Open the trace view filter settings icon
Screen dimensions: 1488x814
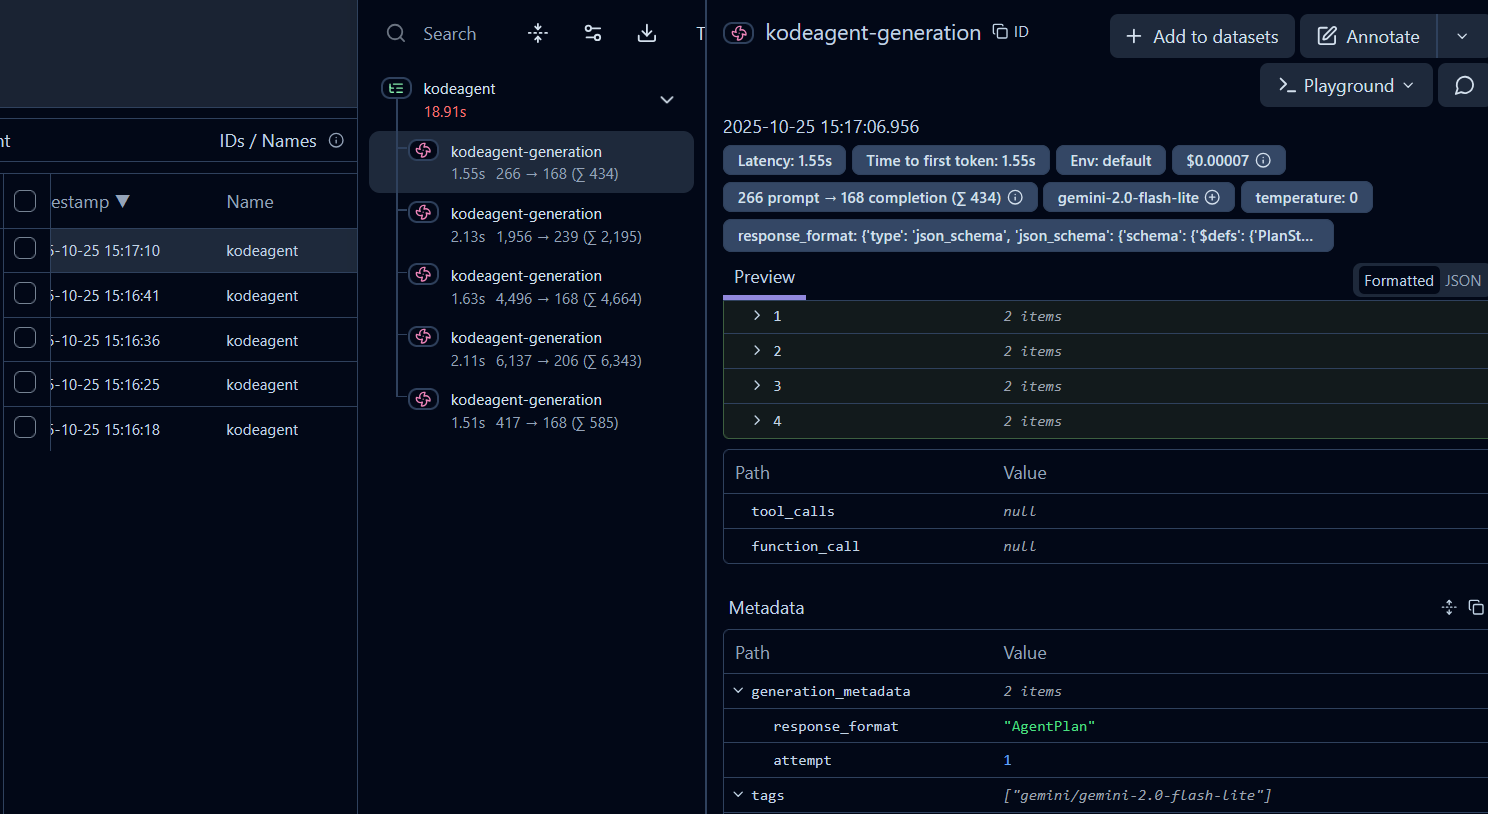(593, 34)
